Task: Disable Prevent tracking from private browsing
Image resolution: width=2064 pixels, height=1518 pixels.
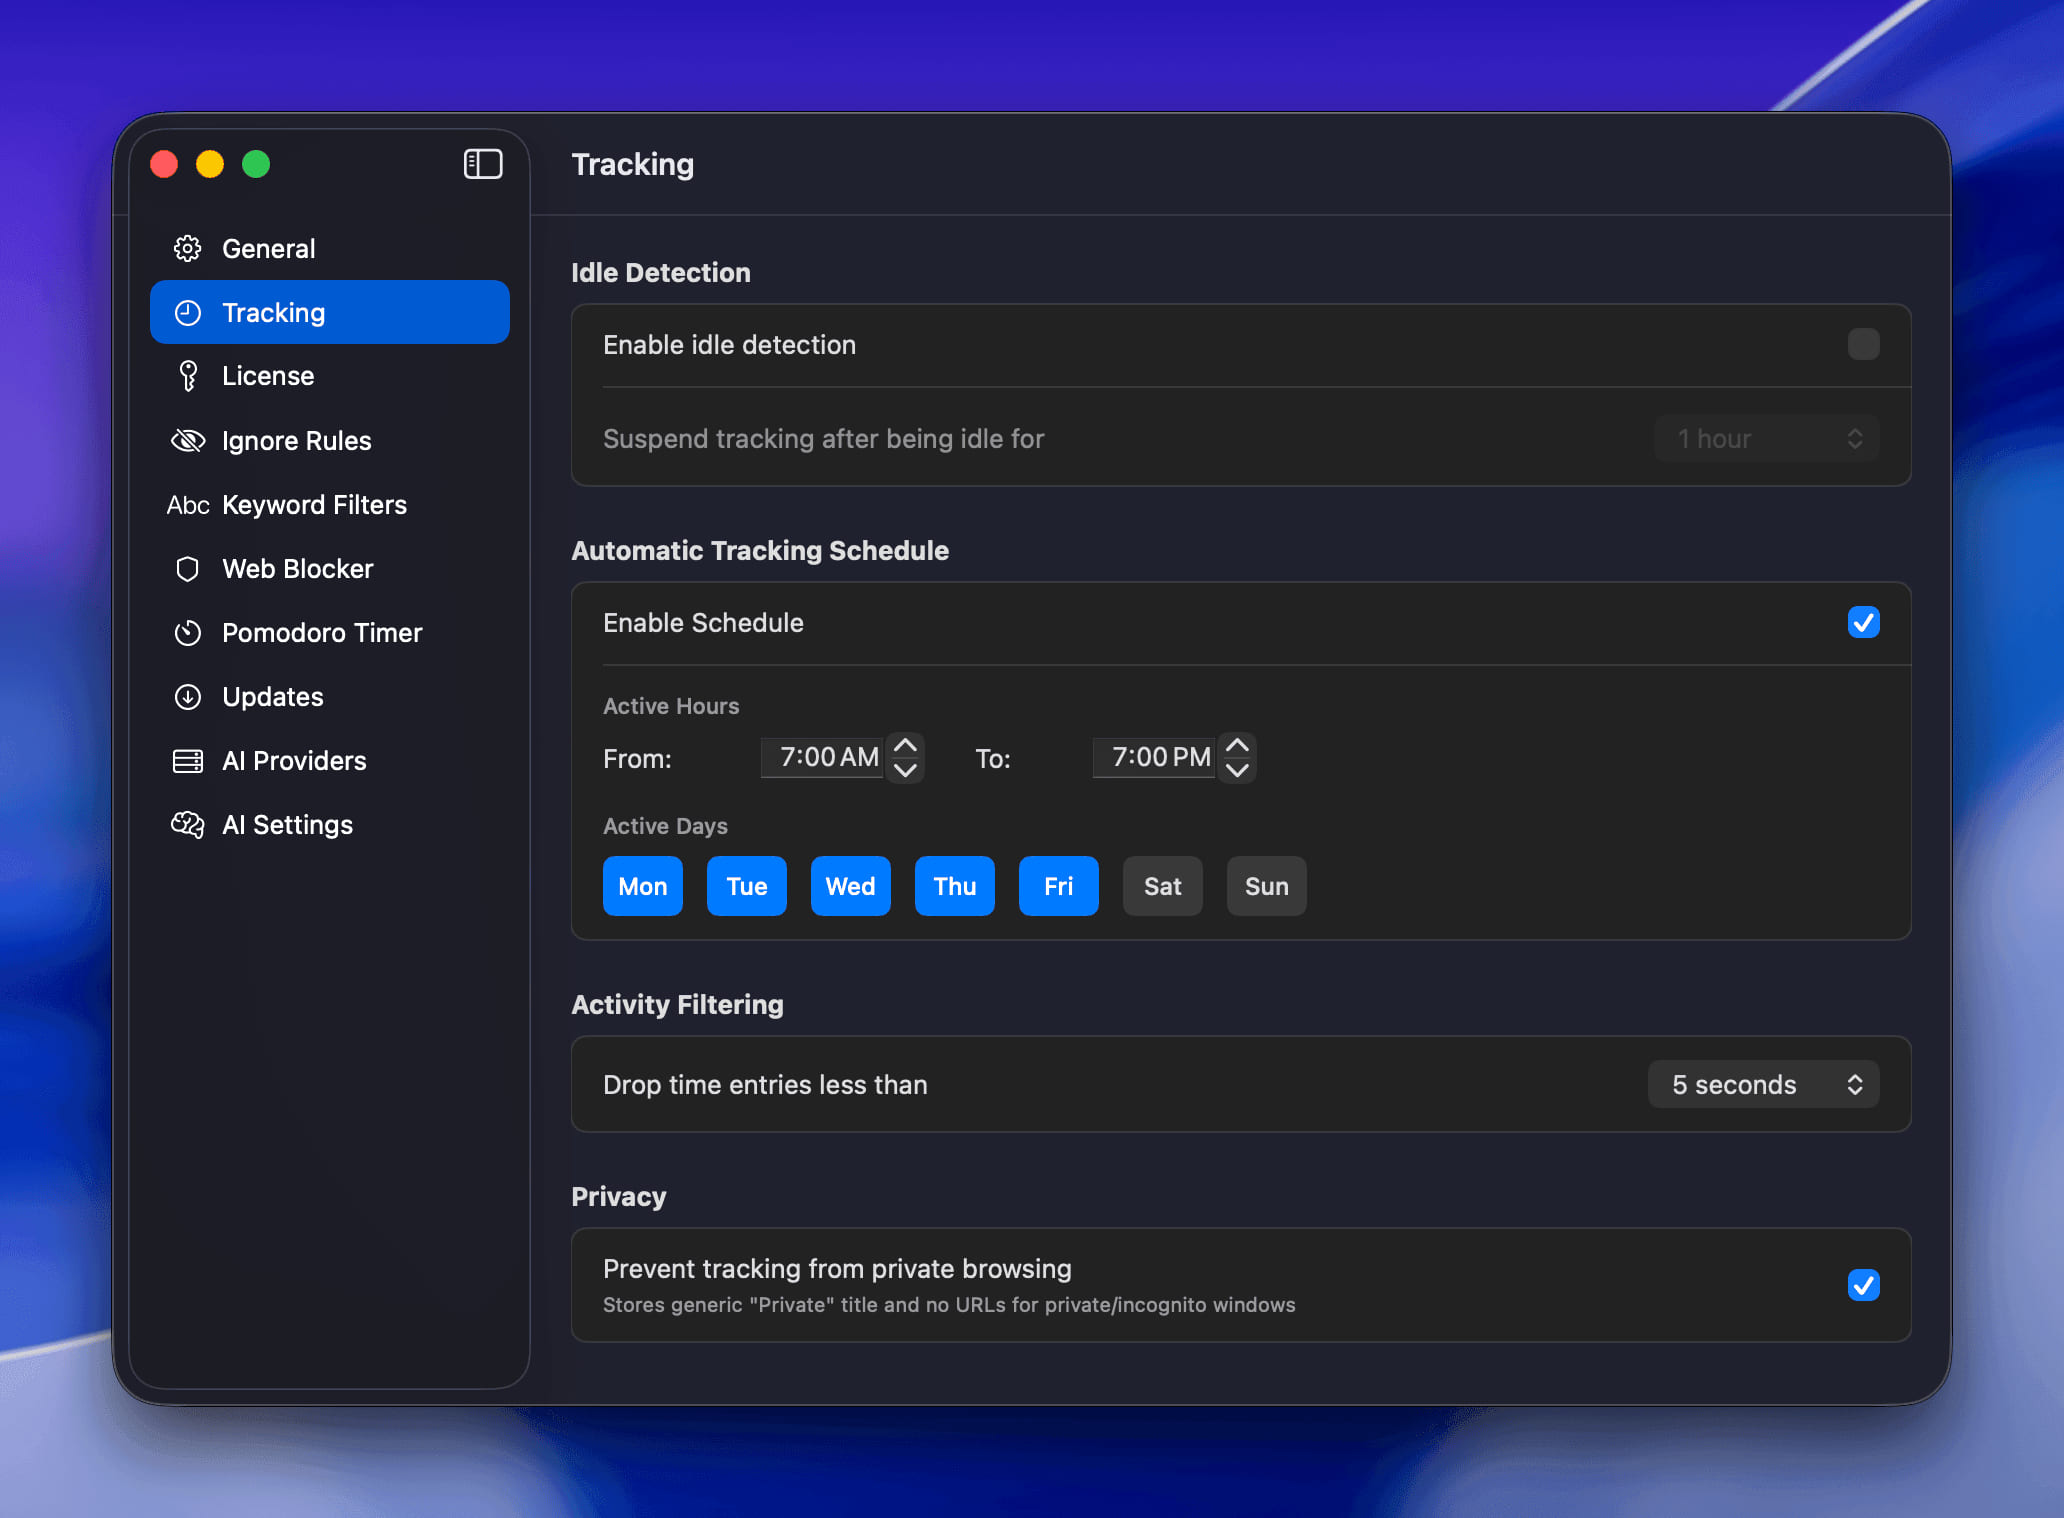Action: click(1863, 1285)
